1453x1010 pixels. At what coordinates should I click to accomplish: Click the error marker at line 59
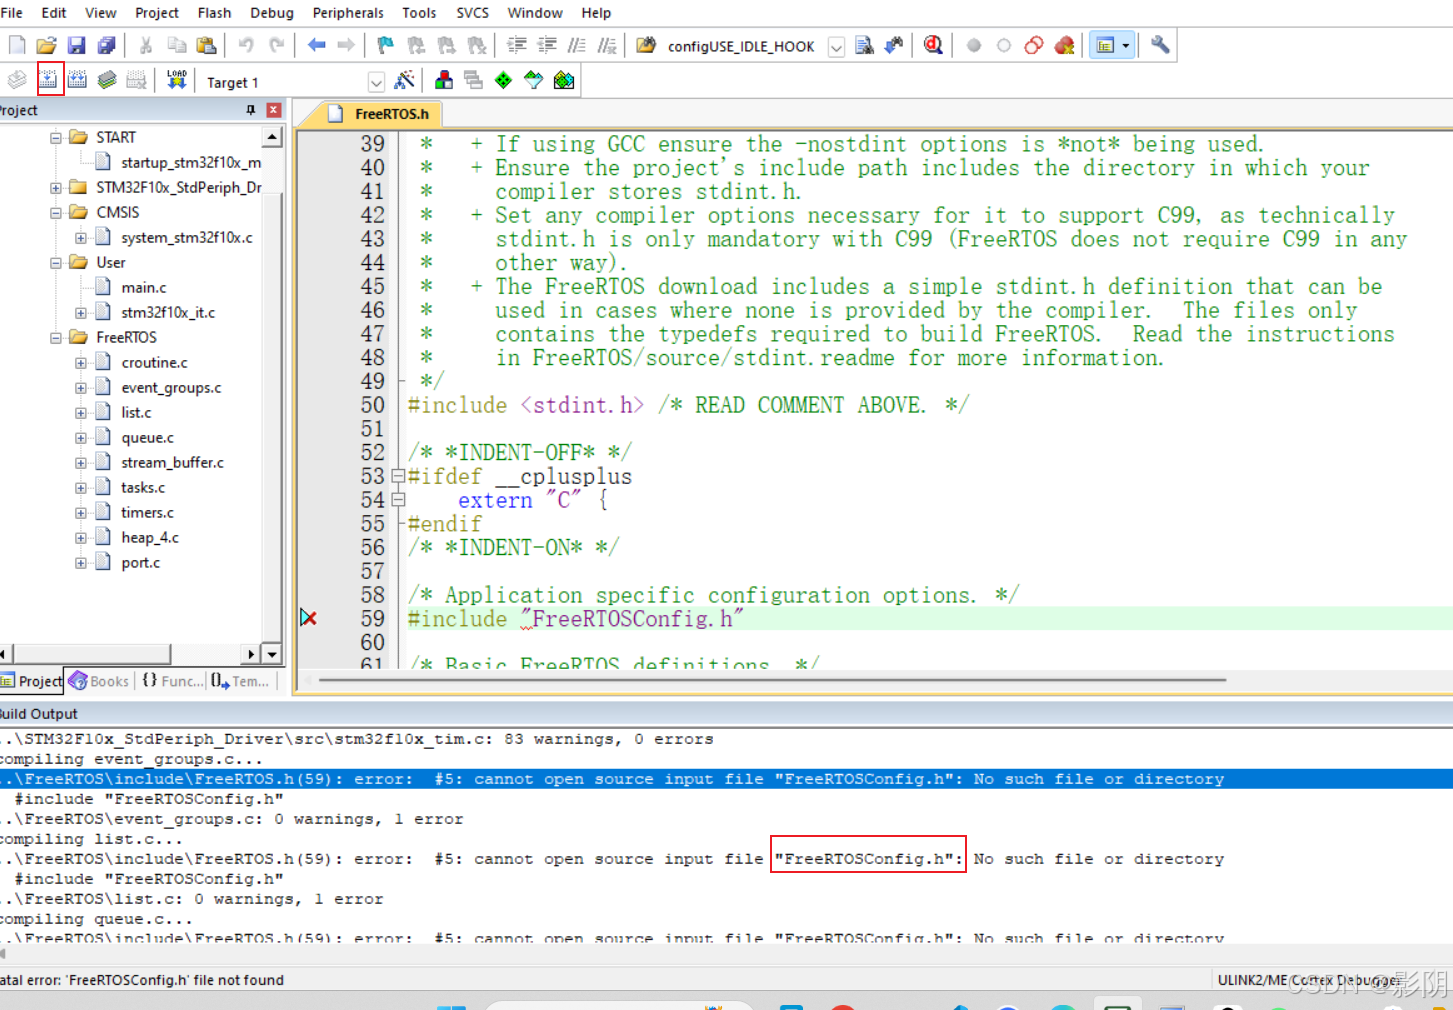pos(309,618)
